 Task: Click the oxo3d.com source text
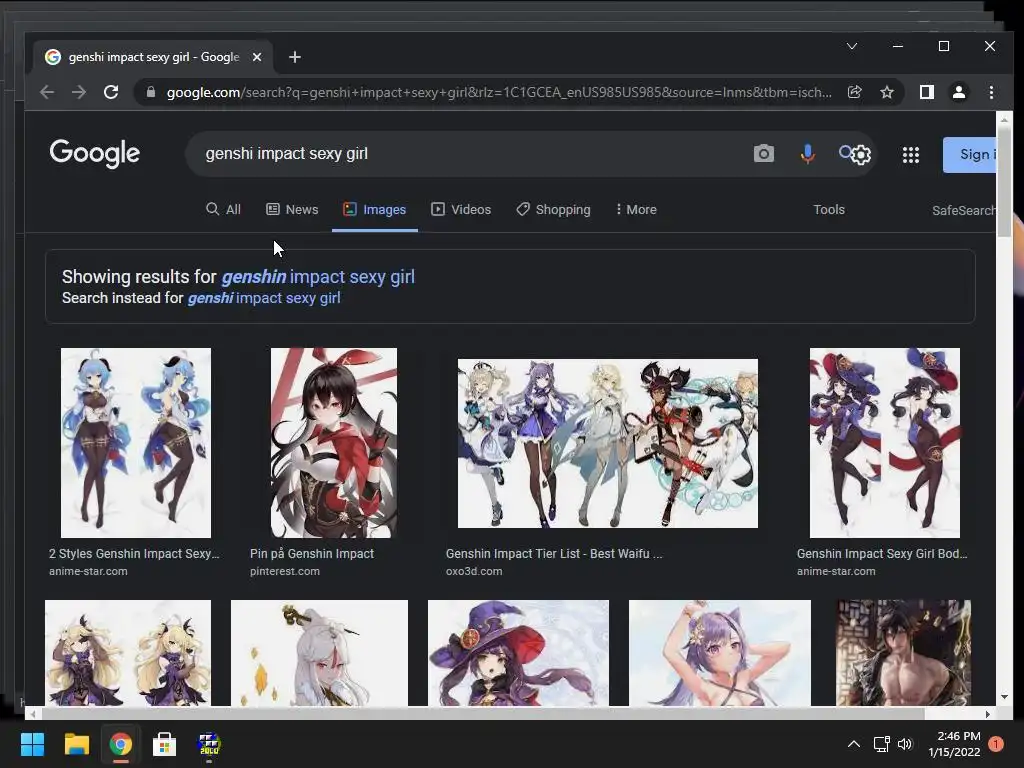point(474,571)
